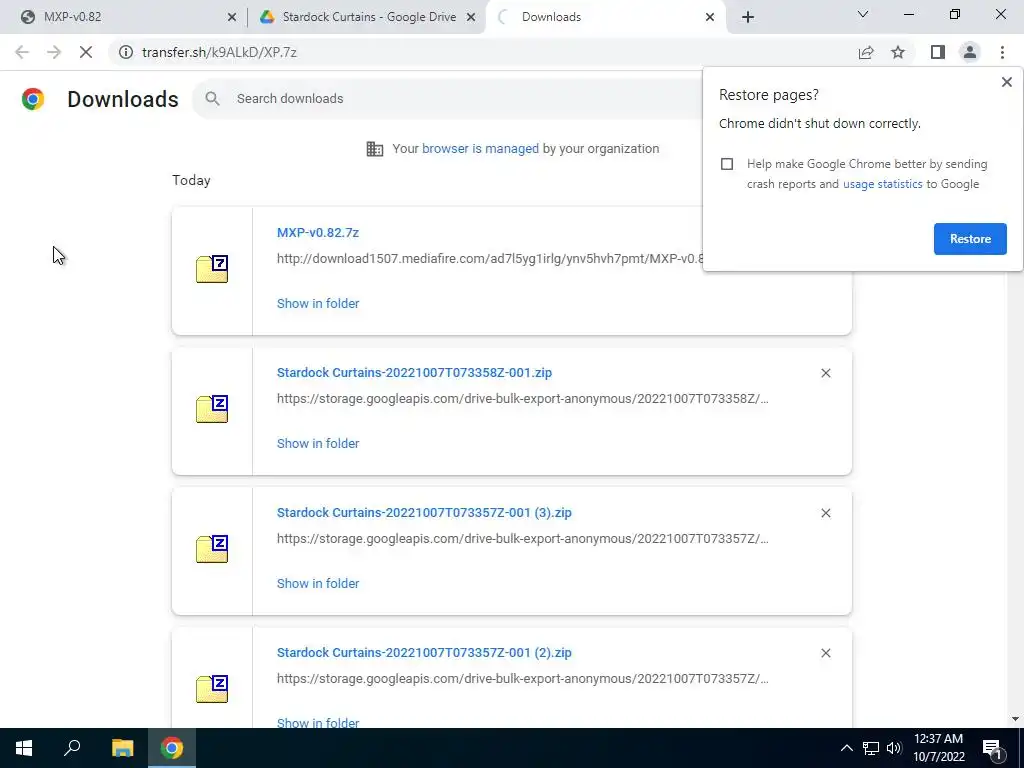
Task: Remove 073357Z-001 (3).zip from the list
Action: pos(825,513)
